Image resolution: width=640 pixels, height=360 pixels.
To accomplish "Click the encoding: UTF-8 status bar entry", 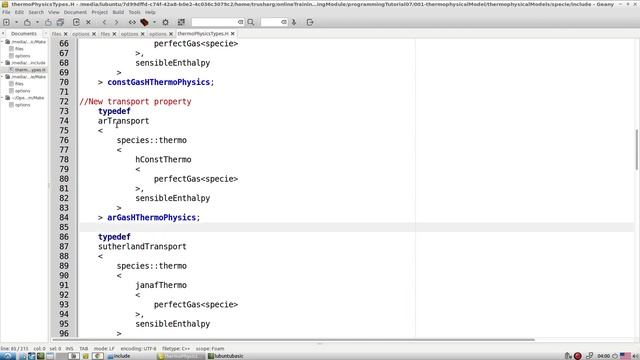I will click(x=138, y=349).
